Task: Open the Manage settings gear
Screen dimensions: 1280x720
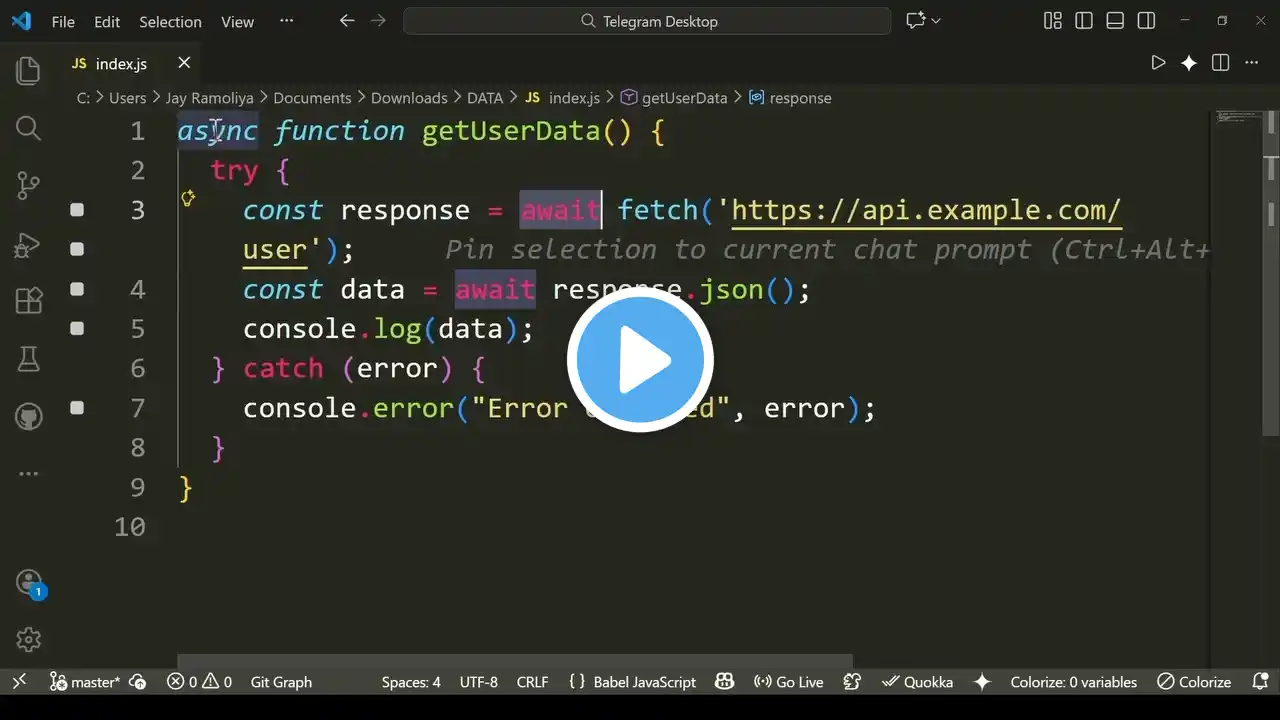Action: tap(28, 639)
